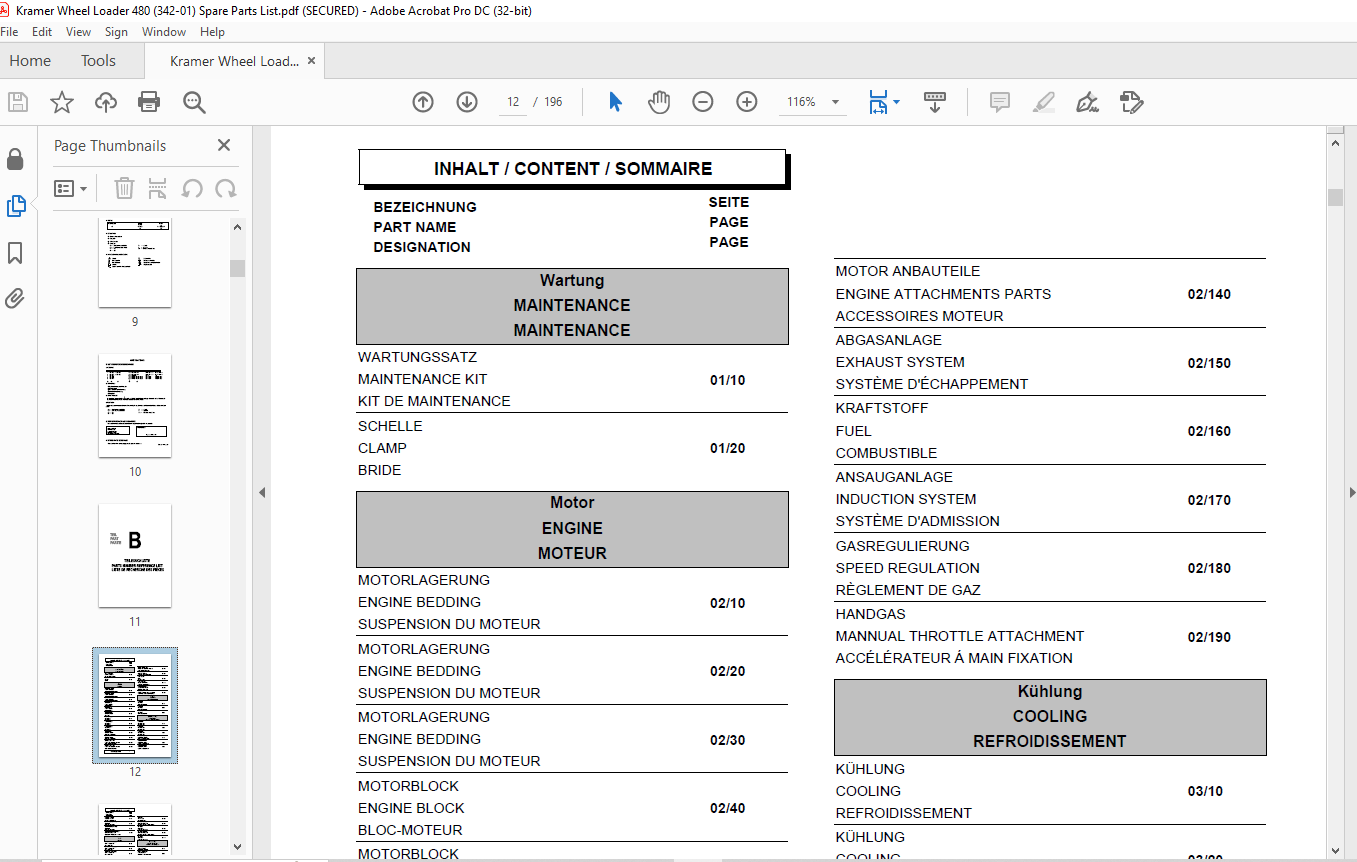This screenshot has height=862, width=1357.
Task: Close the Kramer Wheel Load document tab
Action: (x=311, y=61)
